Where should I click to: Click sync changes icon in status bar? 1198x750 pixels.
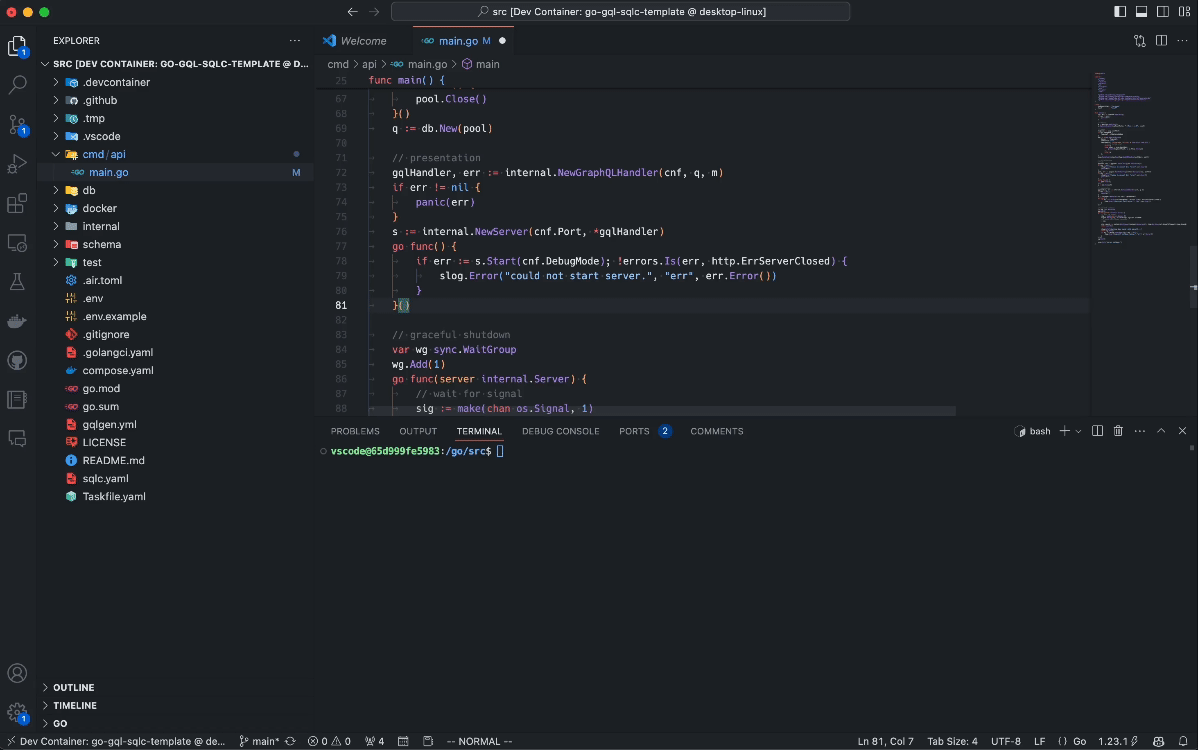(x=290, y=741)
